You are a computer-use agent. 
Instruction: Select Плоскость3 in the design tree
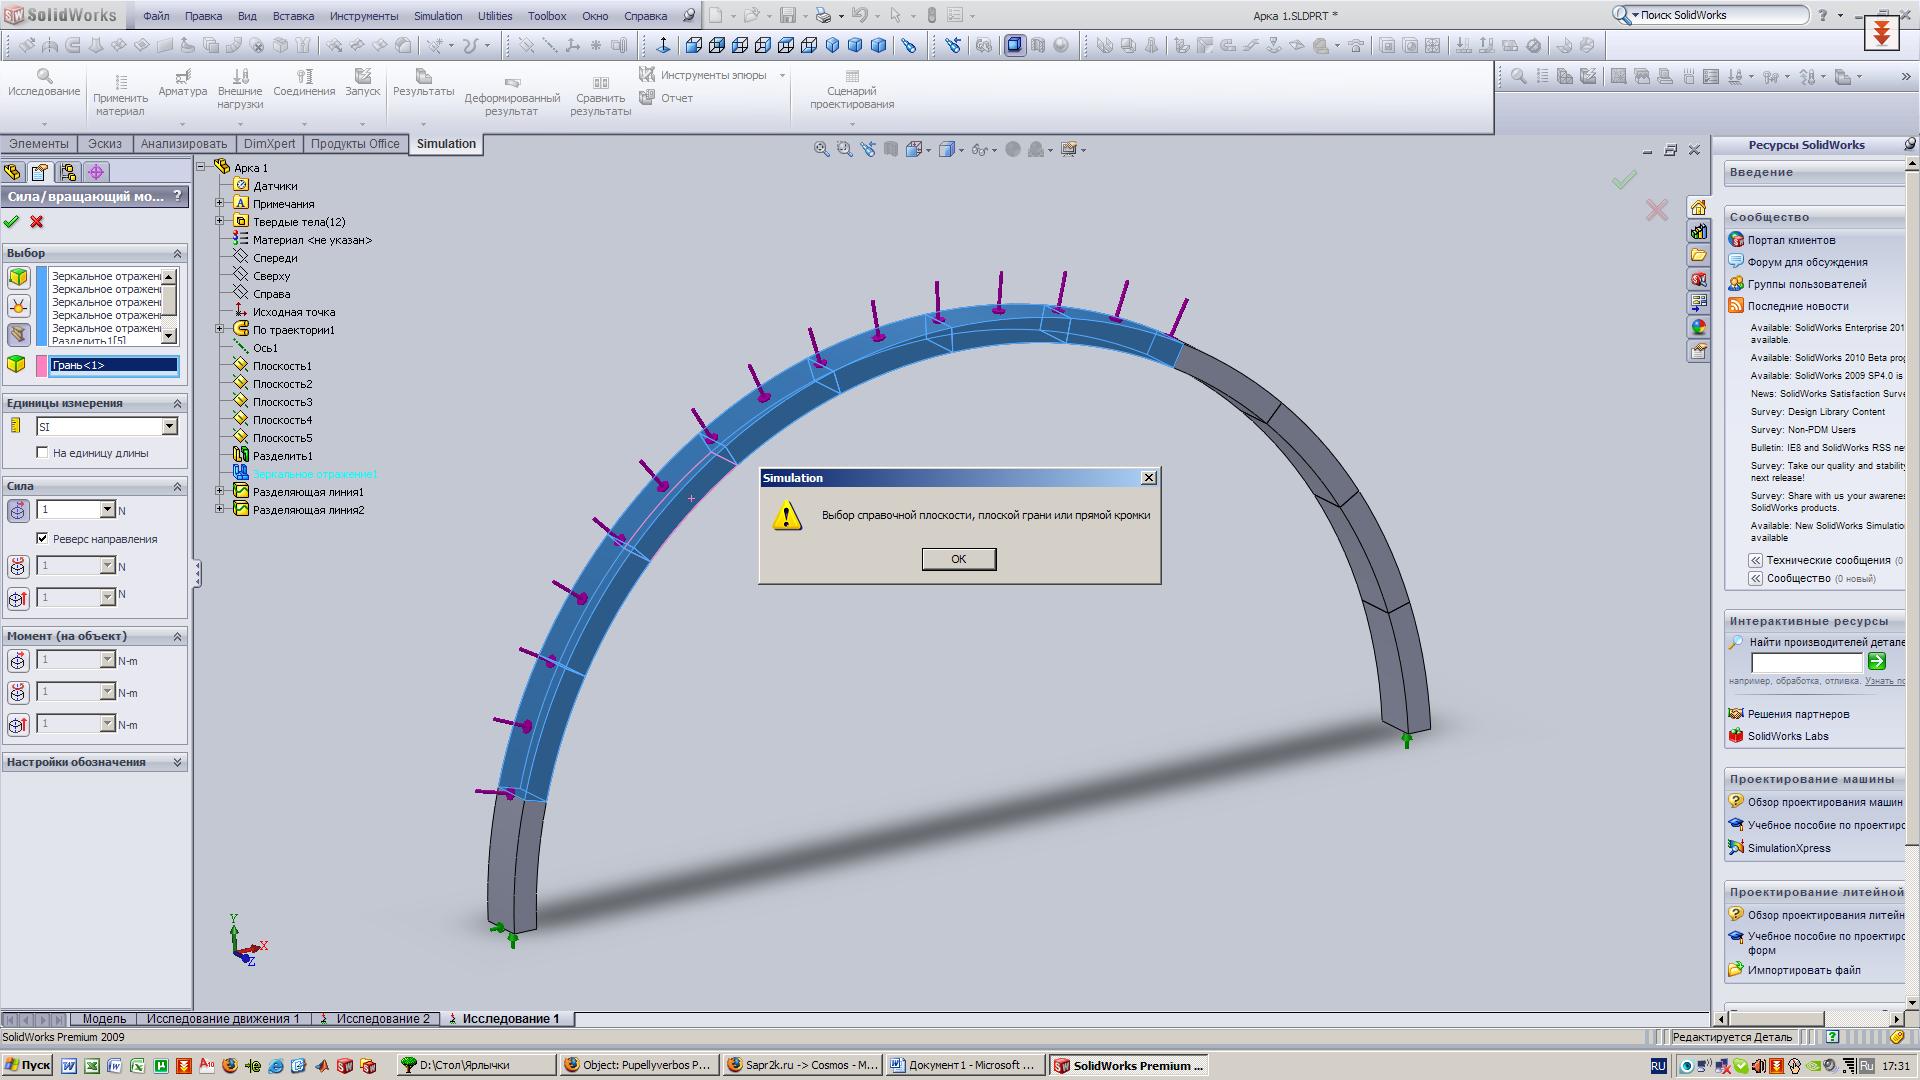point(282,402)
